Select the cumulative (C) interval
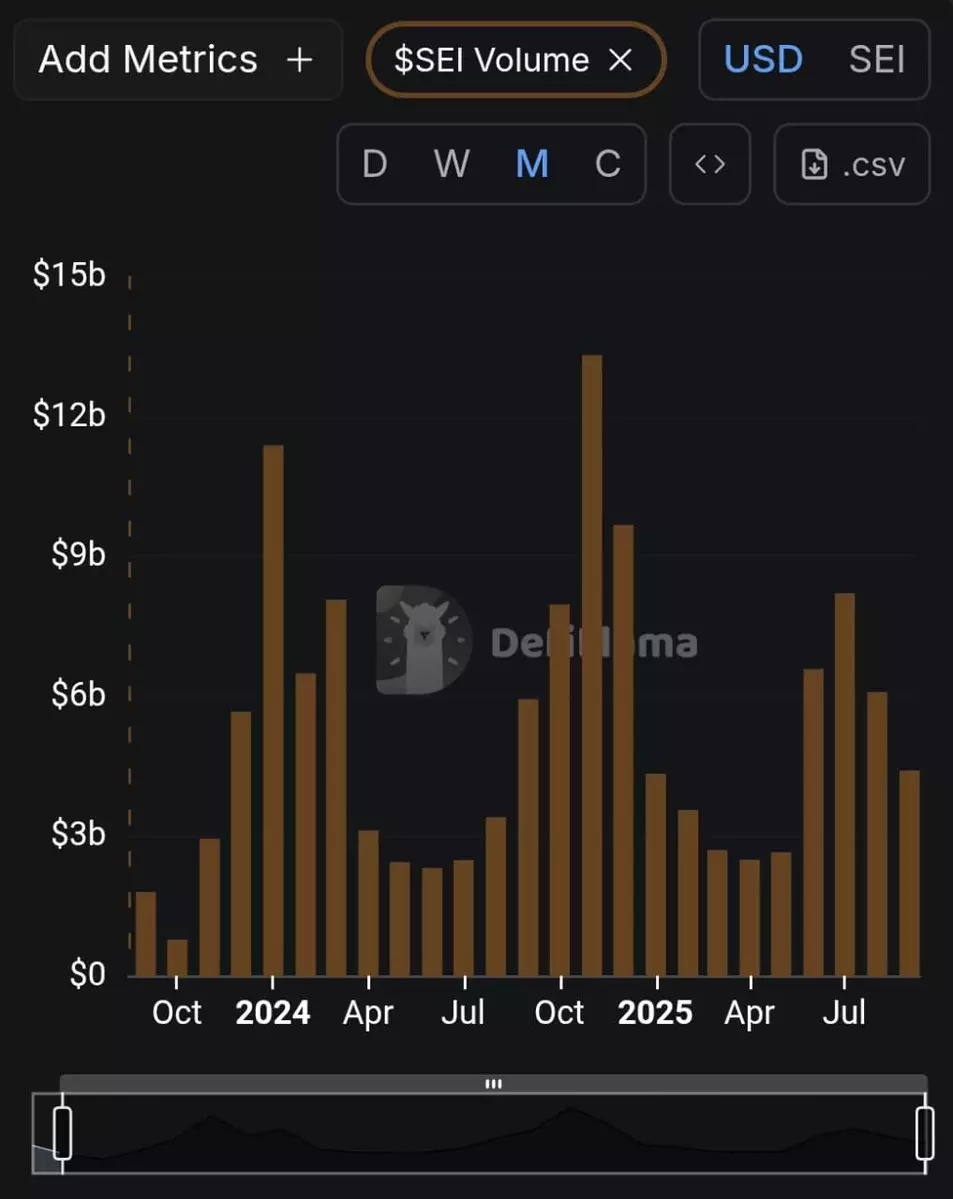 [608, 164]
